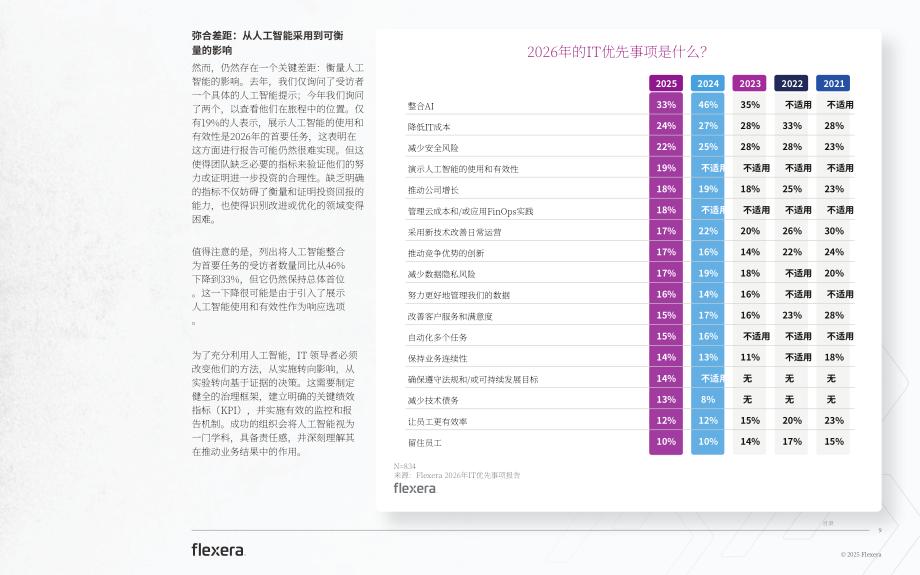Click the row label 保持业务连续性
The width and height of the screenshot is (920, 575).
(438, 358)
